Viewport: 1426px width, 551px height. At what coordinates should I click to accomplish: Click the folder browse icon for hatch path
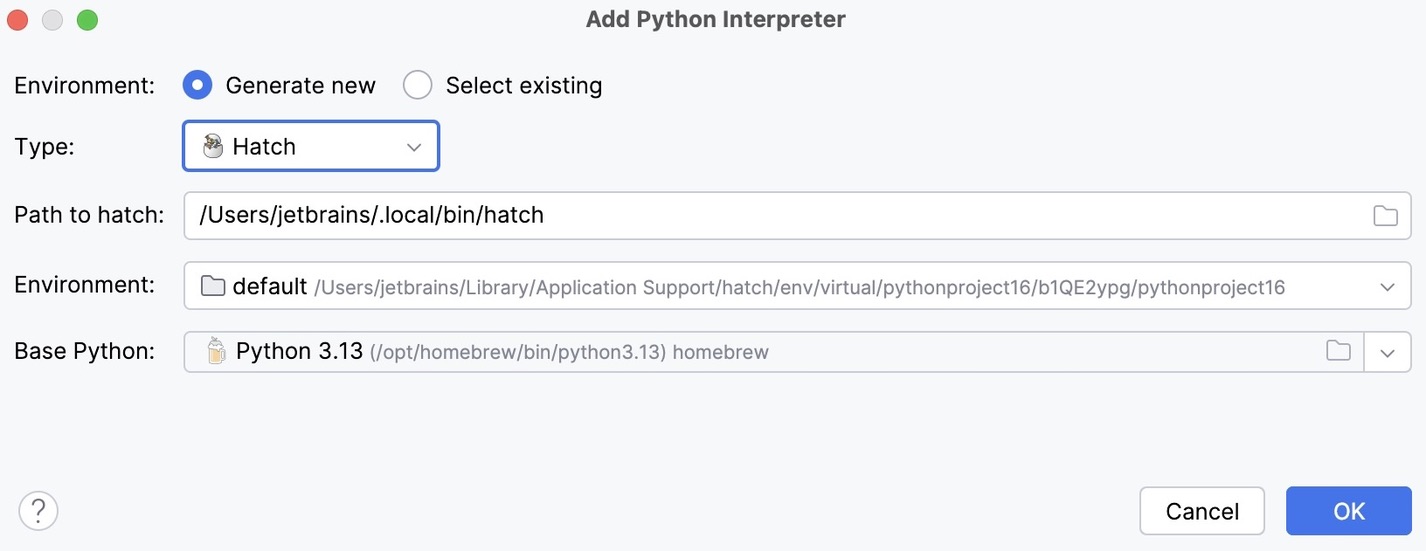(x=1385, y=216)
